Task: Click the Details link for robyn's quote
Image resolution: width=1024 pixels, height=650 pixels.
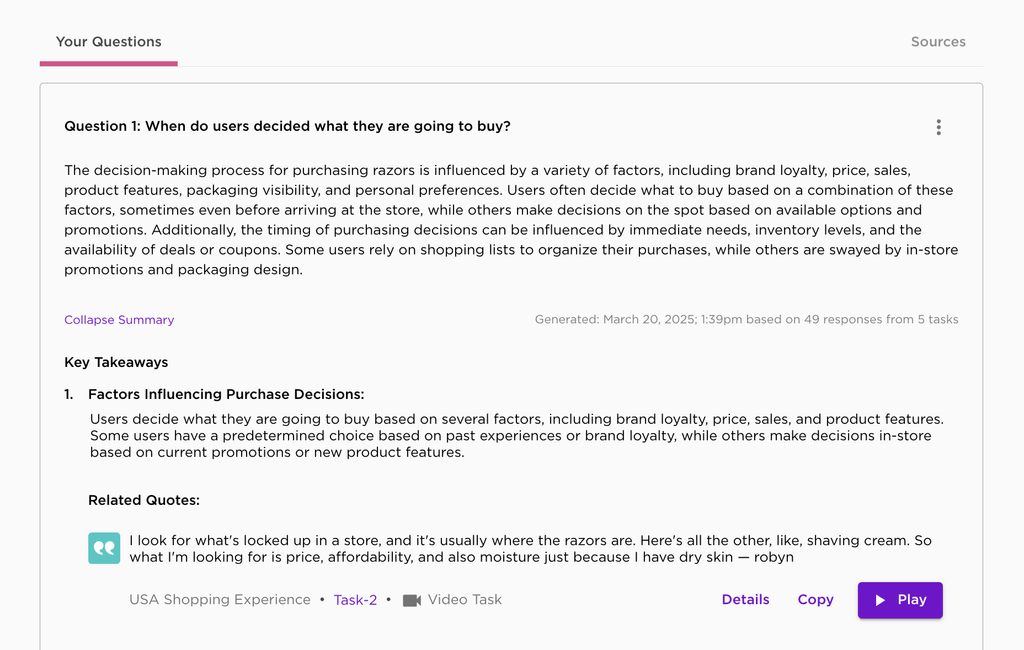Action: point(745,600)
